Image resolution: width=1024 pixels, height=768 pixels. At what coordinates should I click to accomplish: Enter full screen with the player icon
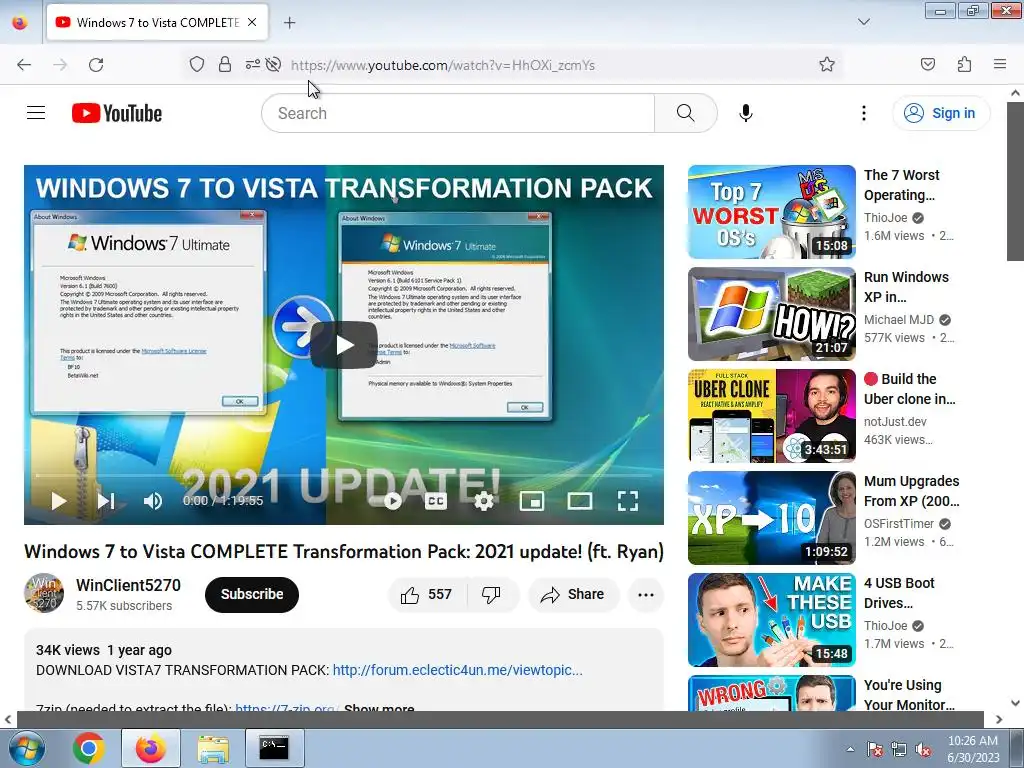pos(628,501)
